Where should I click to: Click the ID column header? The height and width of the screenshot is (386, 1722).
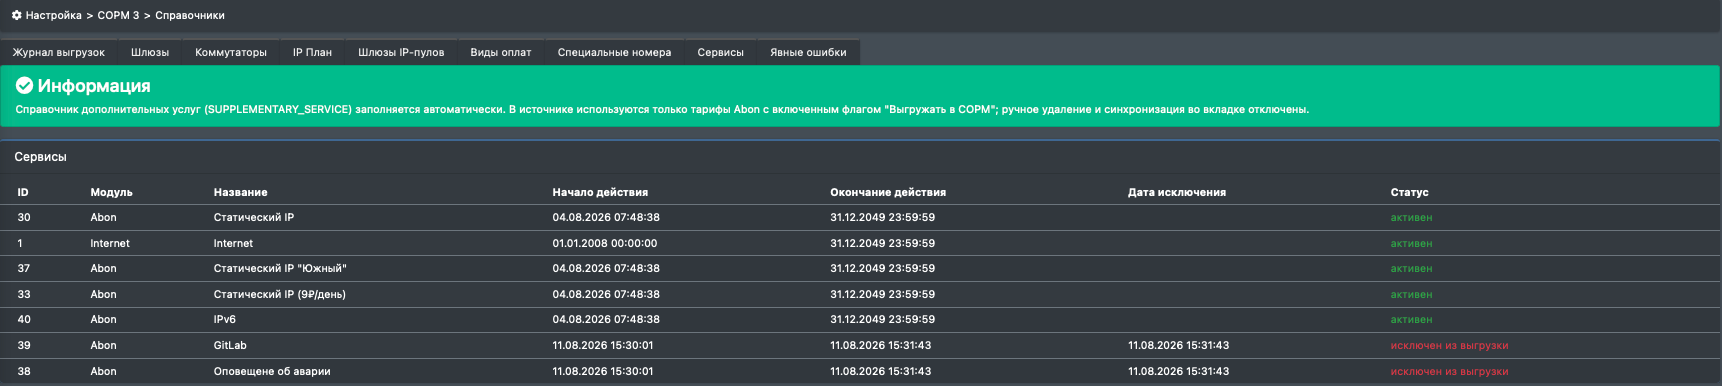(23, 192)
